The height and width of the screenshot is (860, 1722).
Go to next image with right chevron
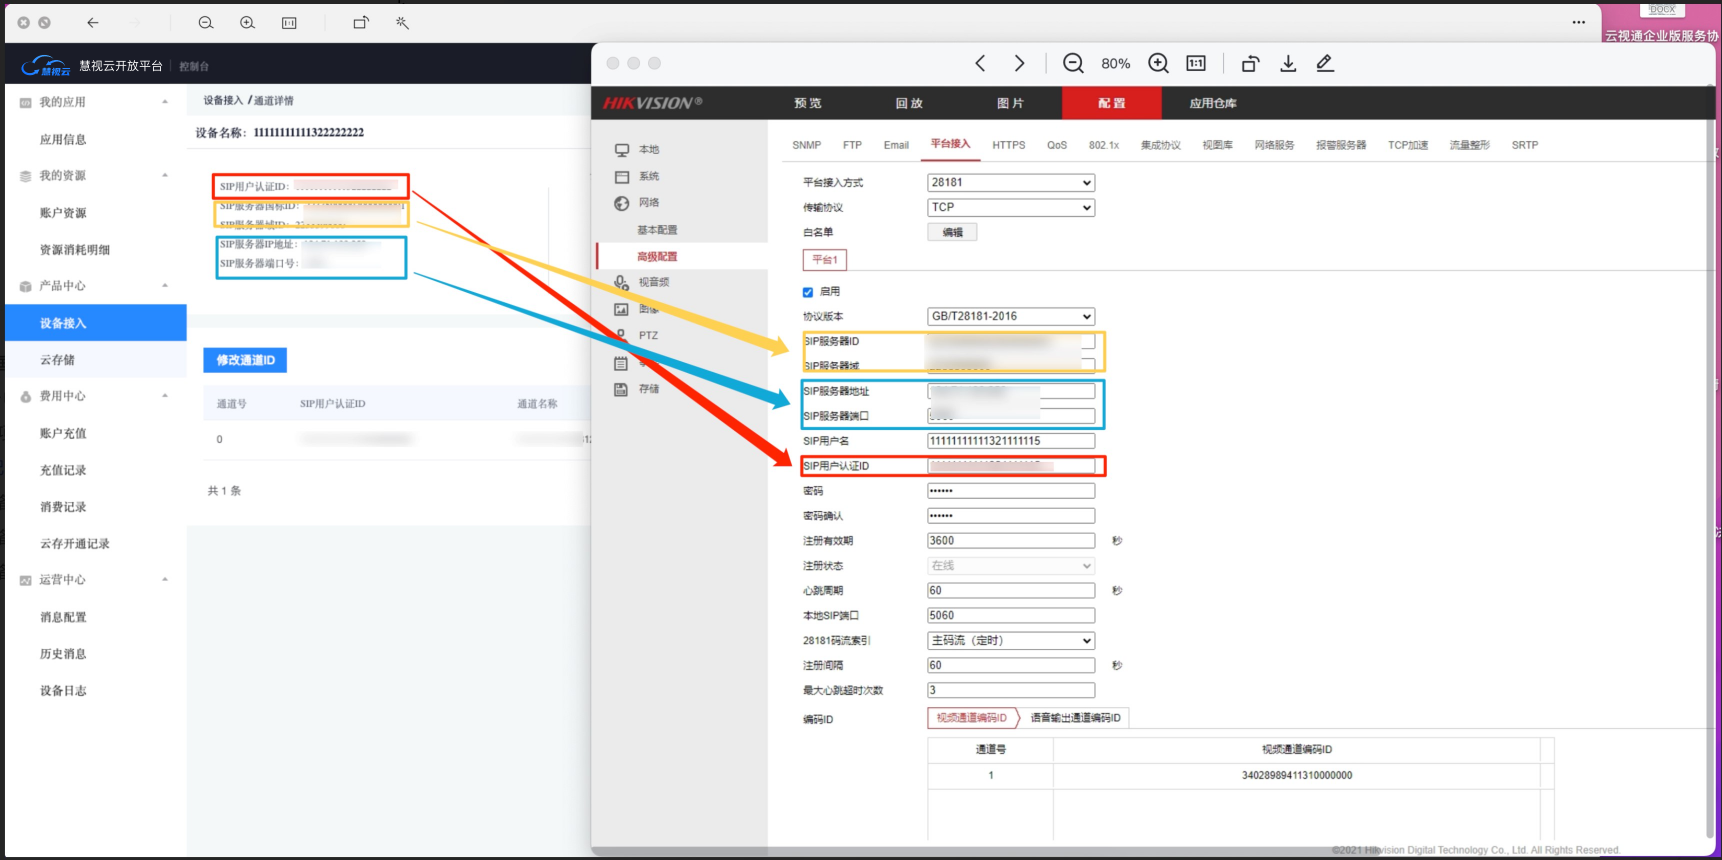point(1019,63)
